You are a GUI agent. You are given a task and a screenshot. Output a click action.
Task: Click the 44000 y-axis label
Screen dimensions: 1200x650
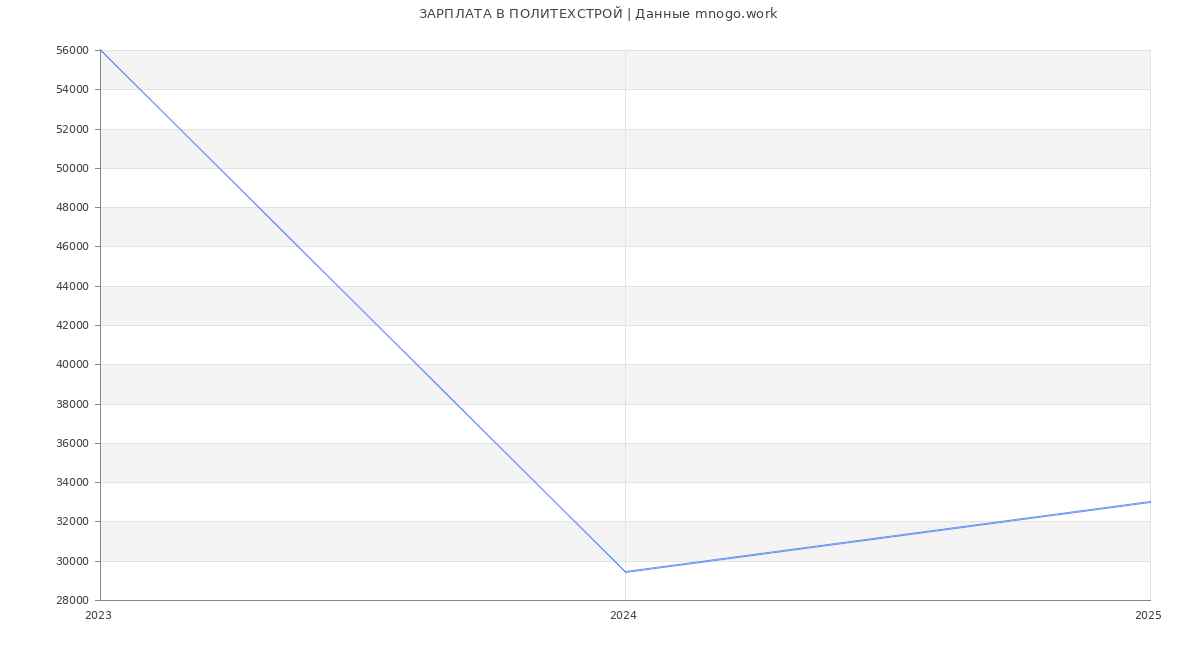[74, 286]
